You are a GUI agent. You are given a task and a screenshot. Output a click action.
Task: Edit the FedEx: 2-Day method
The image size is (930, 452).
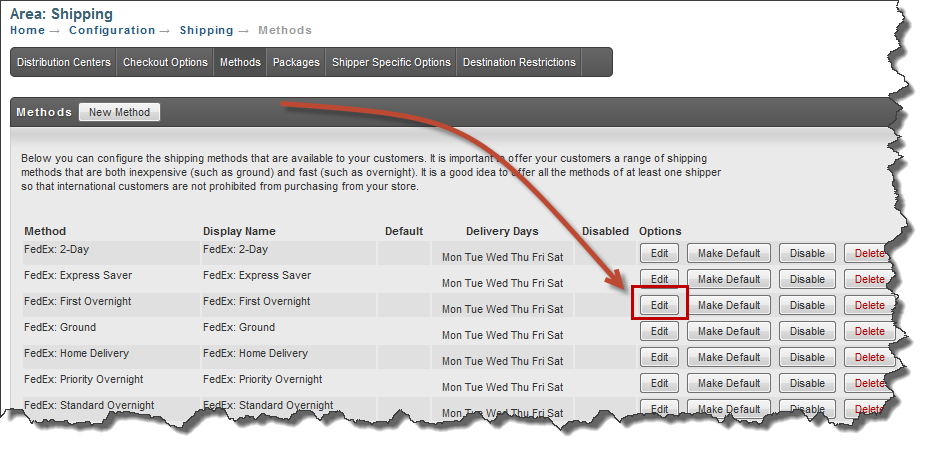point(659,253)
